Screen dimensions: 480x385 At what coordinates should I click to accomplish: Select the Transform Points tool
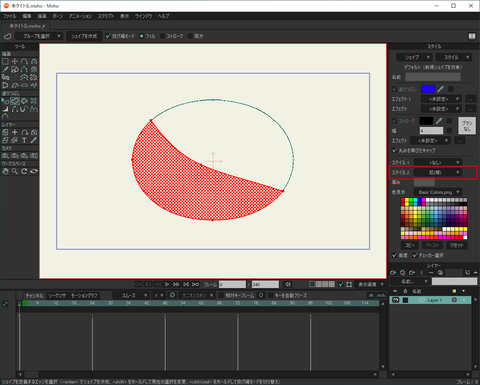tap(15, 61)
